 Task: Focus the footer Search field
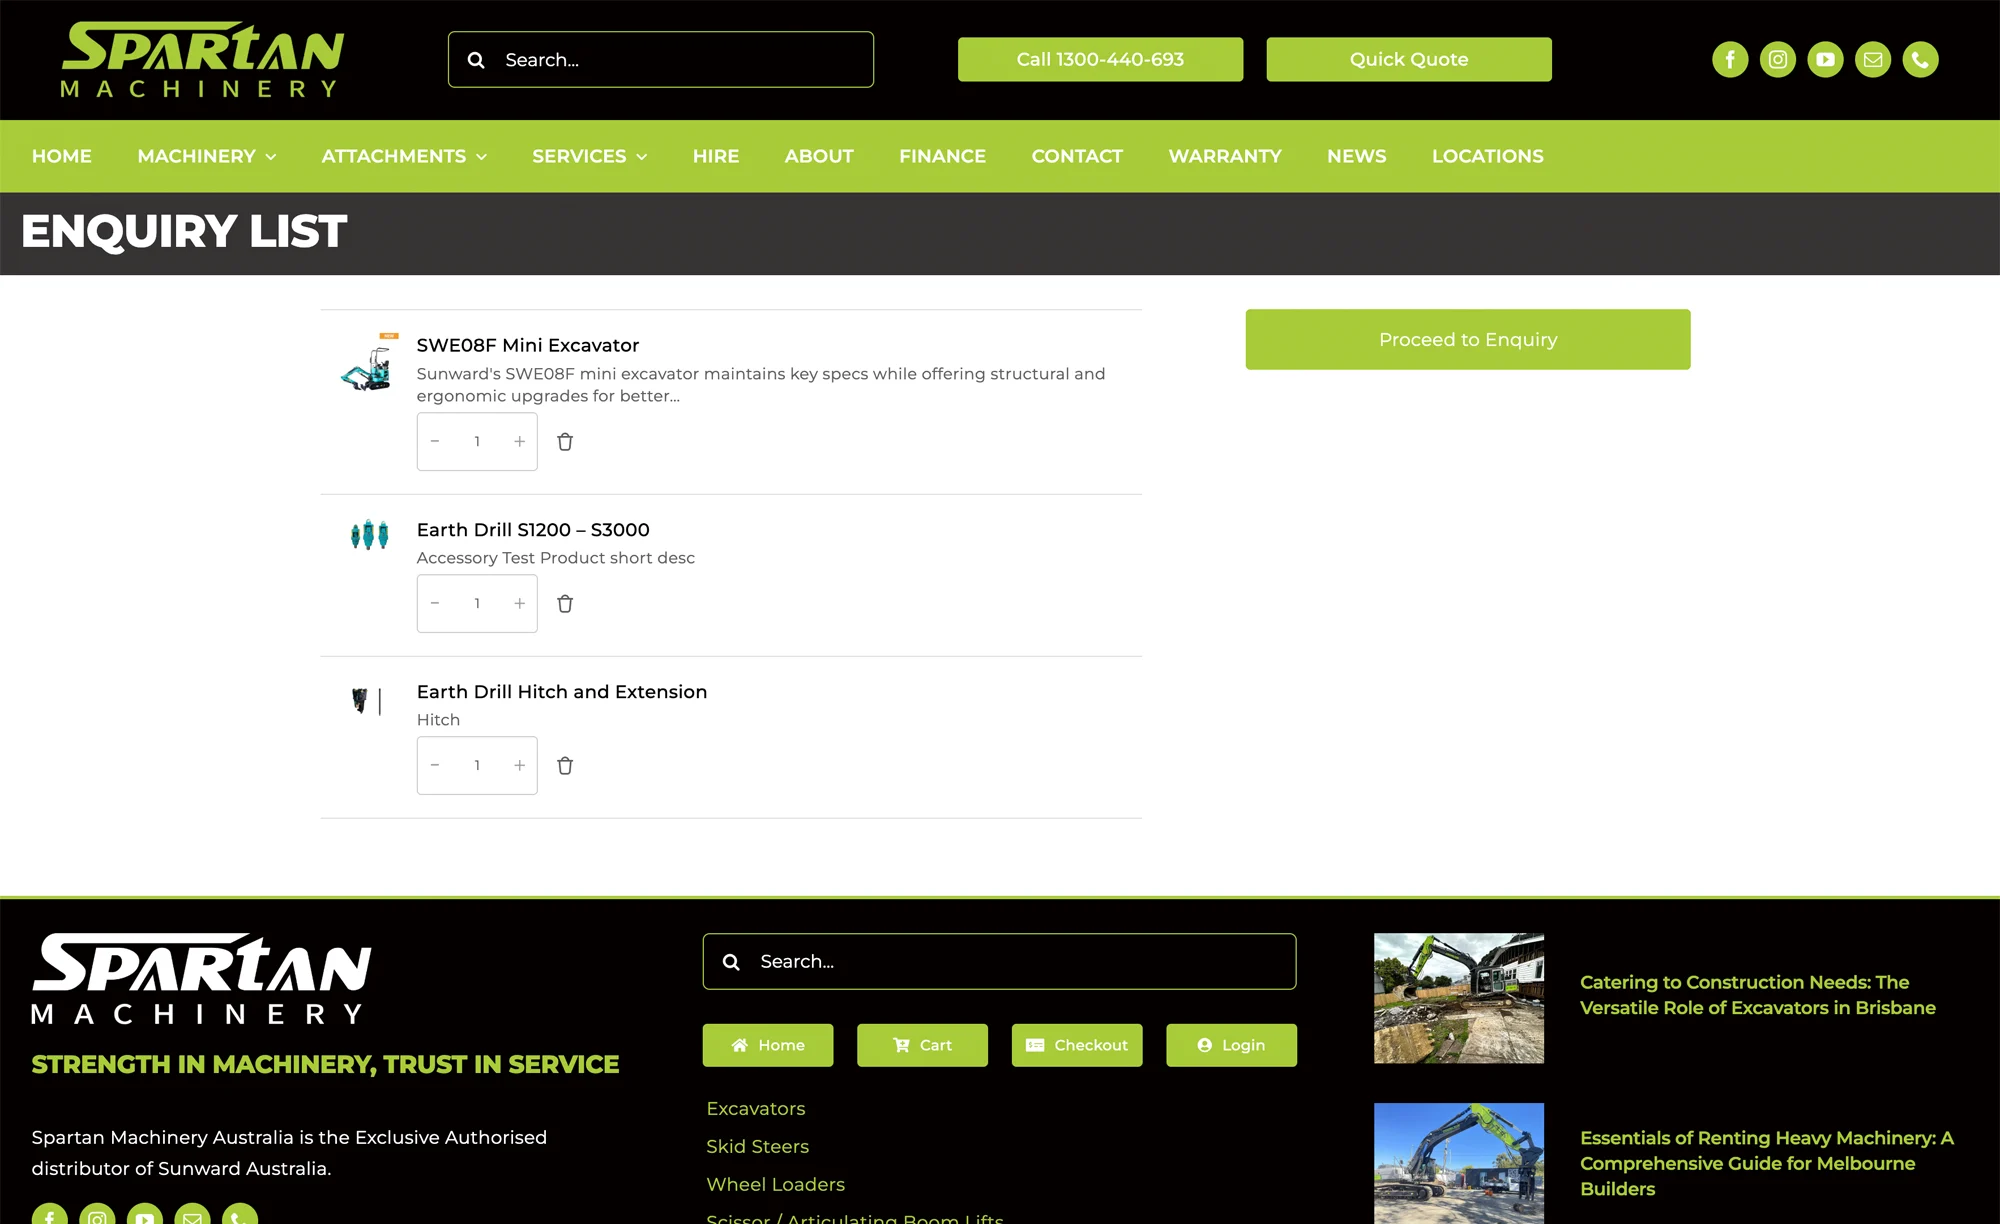pos(1000,962)
